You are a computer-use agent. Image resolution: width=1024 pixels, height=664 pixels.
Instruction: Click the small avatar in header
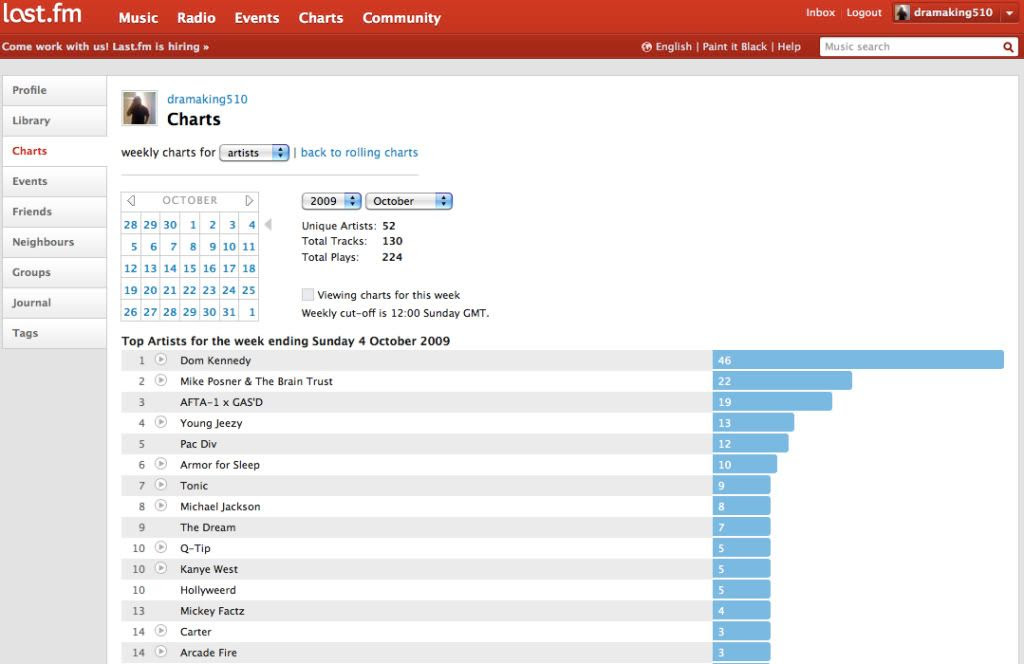click(903, 12)
